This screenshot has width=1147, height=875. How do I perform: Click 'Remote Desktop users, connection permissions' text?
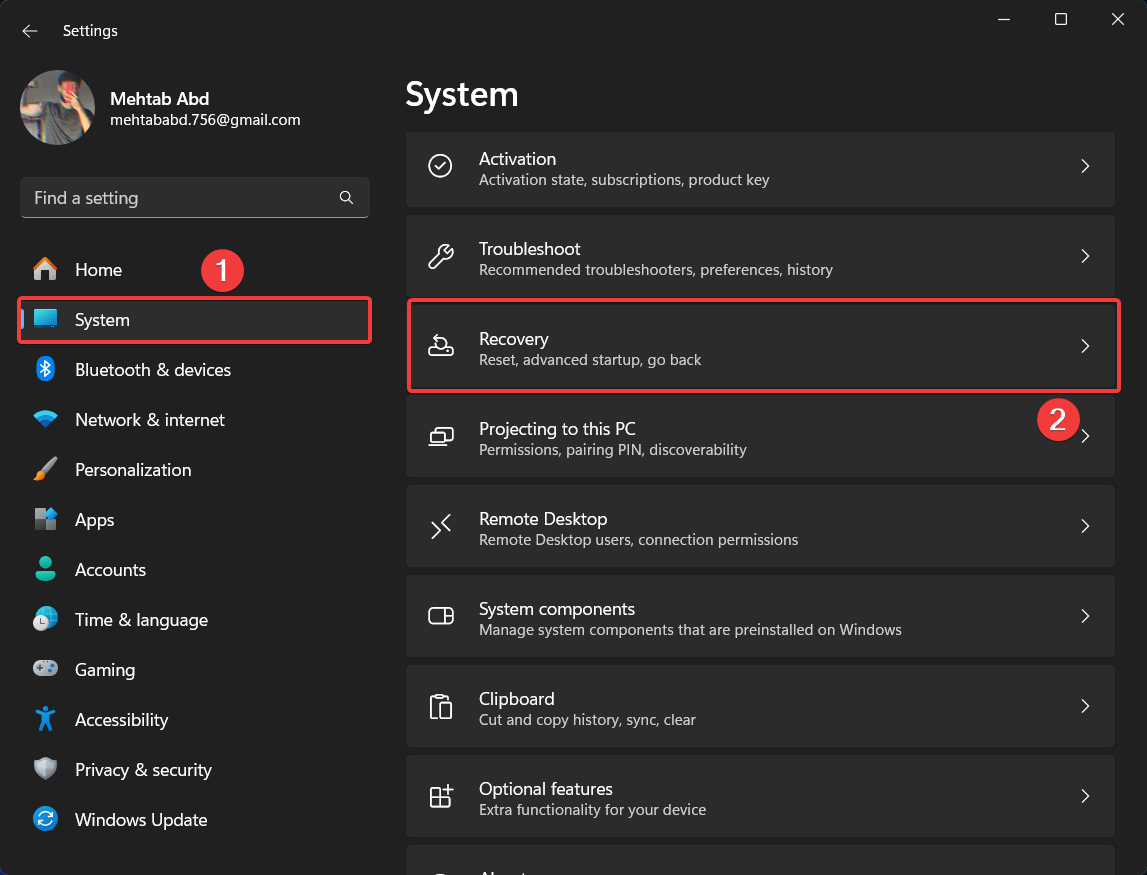click(638, 539)
